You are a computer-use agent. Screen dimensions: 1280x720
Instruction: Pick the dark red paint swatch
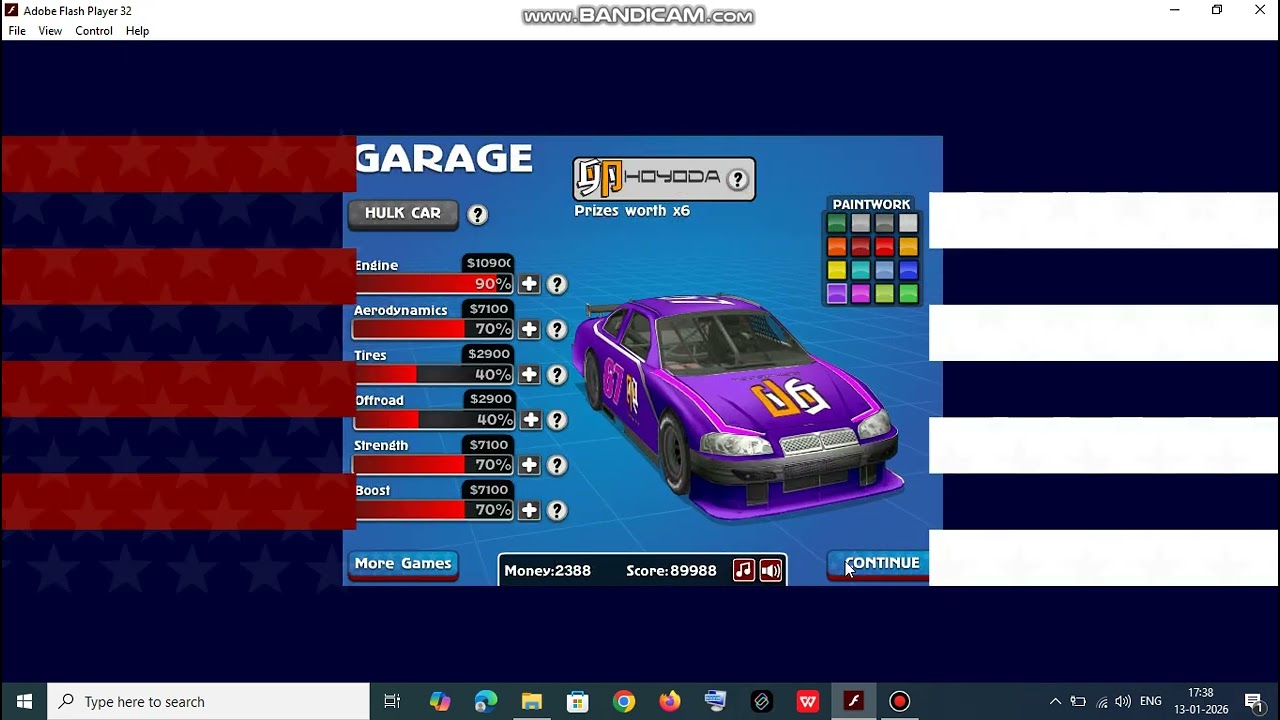click(861, 246)
